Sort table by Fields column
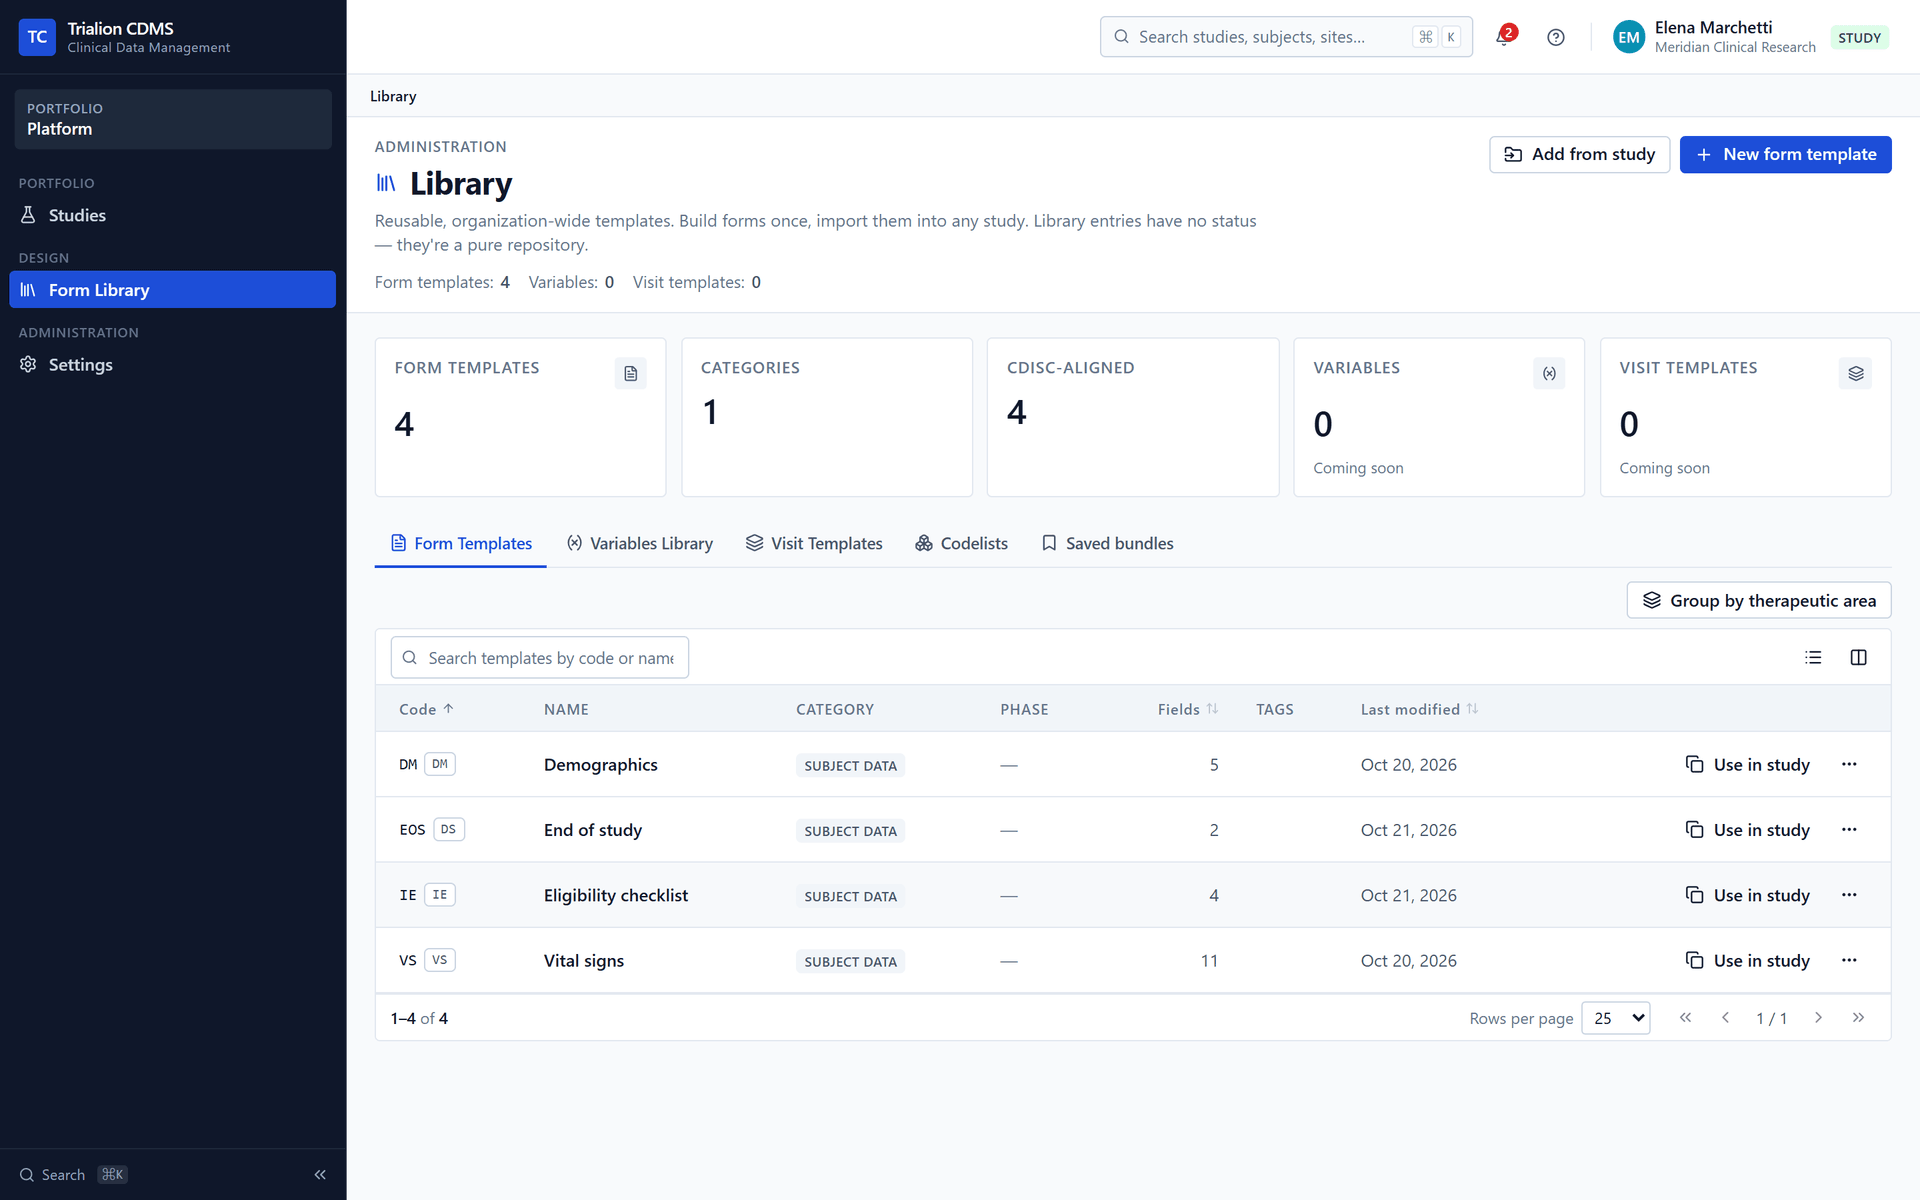This screenshot has width=1920, height=1200. 1188,709
